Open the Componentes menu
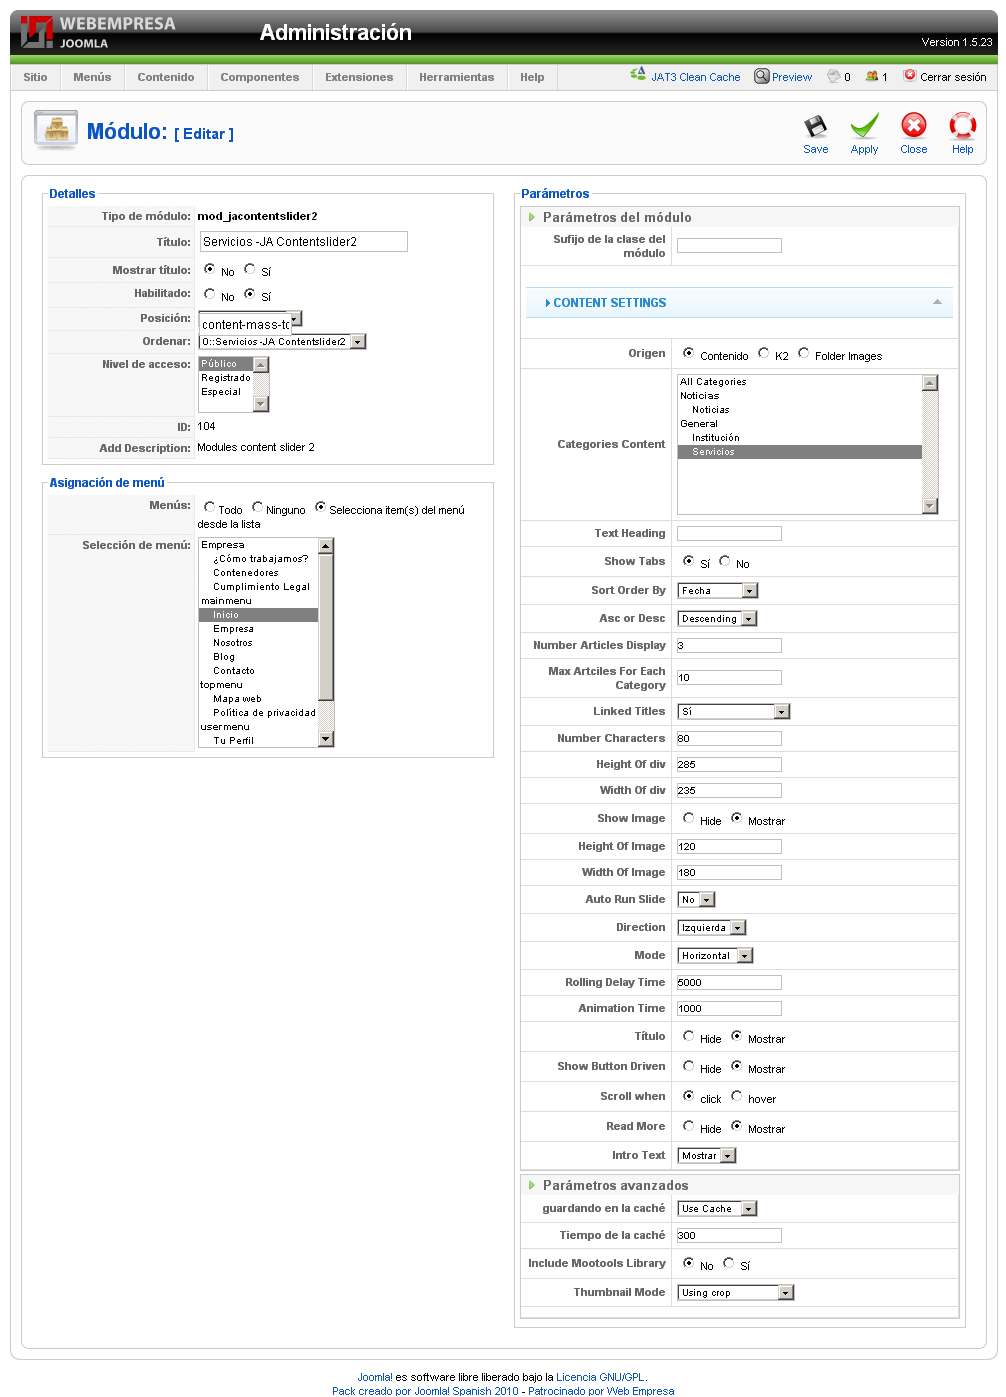Viewport: 1006px width, 1397px height. click(x=260, y=77)
